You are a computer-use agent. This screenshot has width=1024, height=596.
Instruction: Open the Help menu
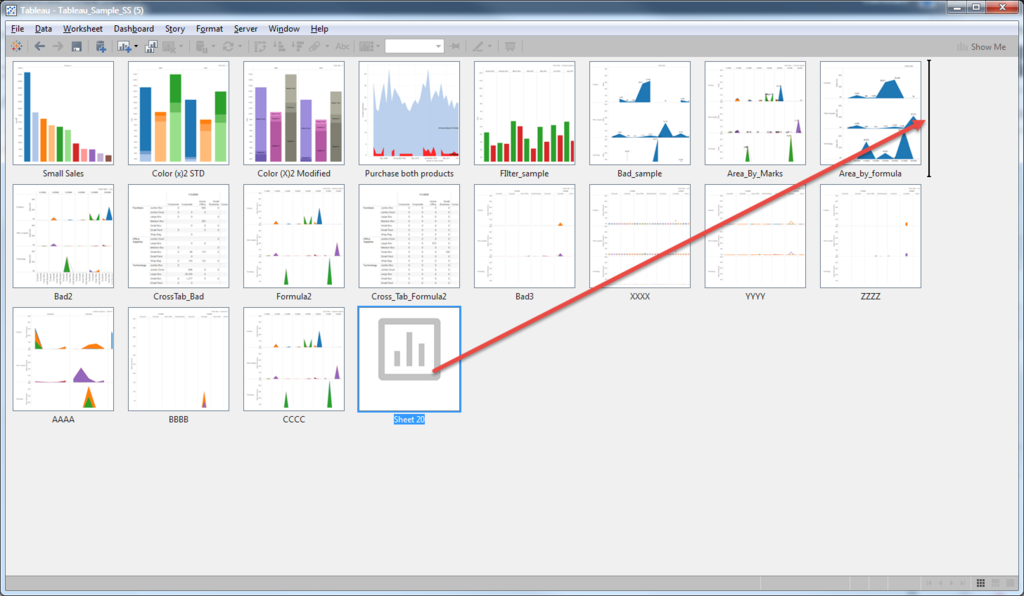319,29
